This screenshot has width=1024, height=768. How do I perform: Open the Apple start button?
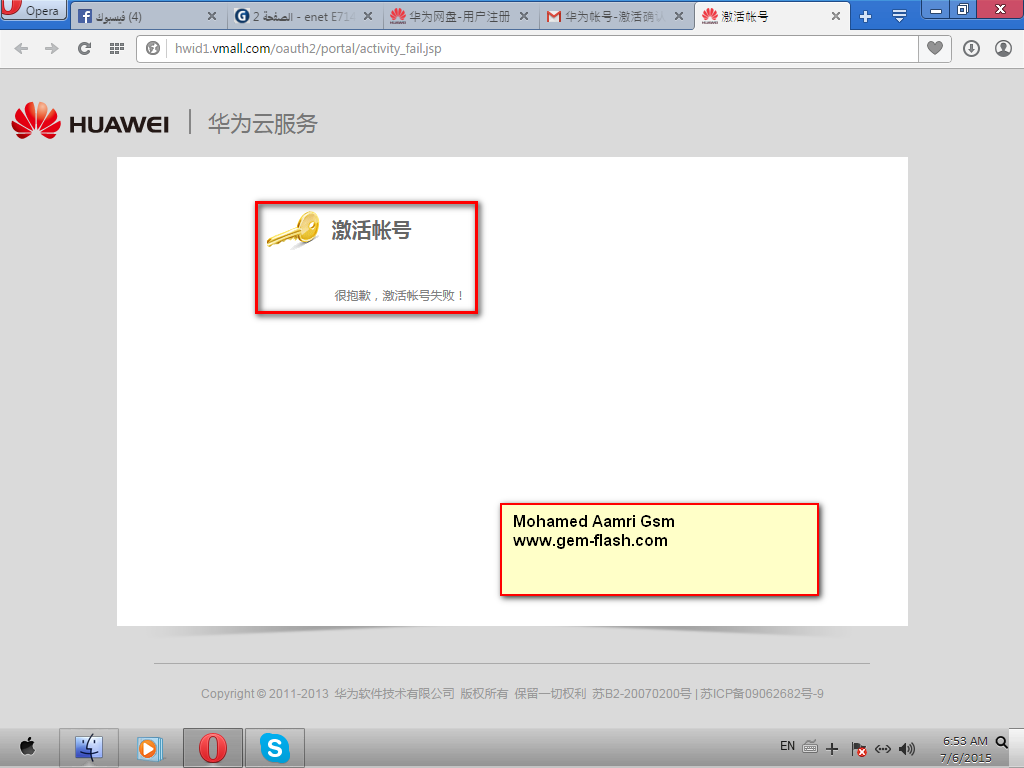coord(27,747)
